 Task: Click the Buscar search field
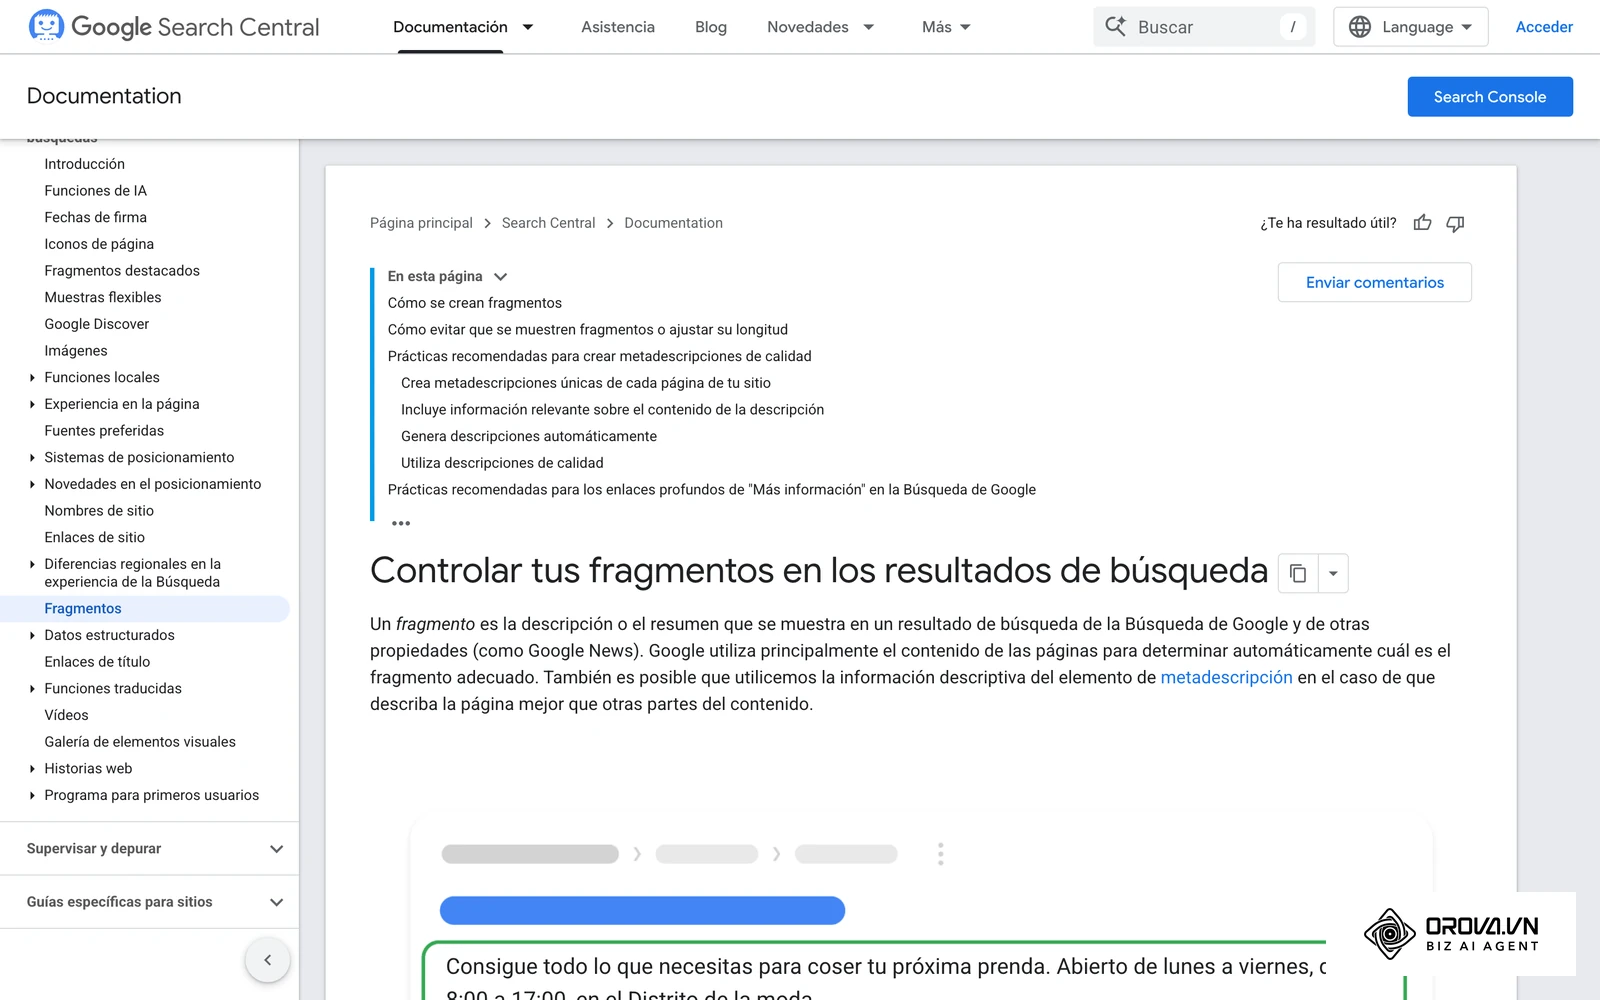[x=1204, y=27]
